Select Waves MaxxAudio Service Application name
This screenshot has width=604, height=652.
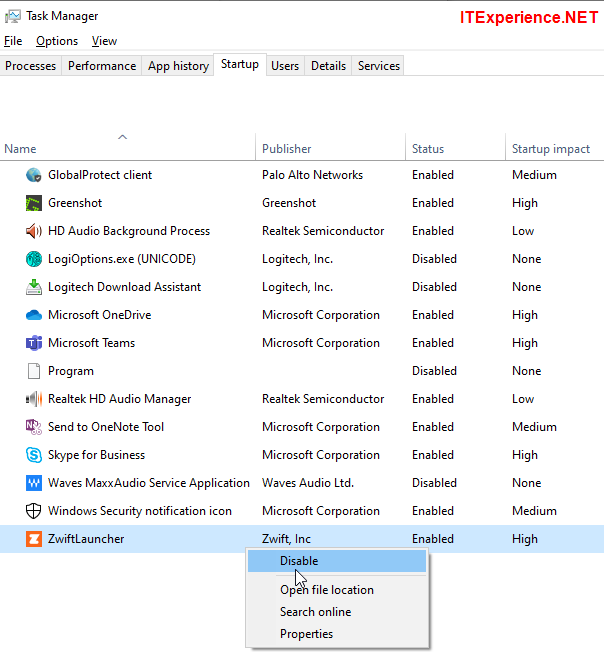149,483
